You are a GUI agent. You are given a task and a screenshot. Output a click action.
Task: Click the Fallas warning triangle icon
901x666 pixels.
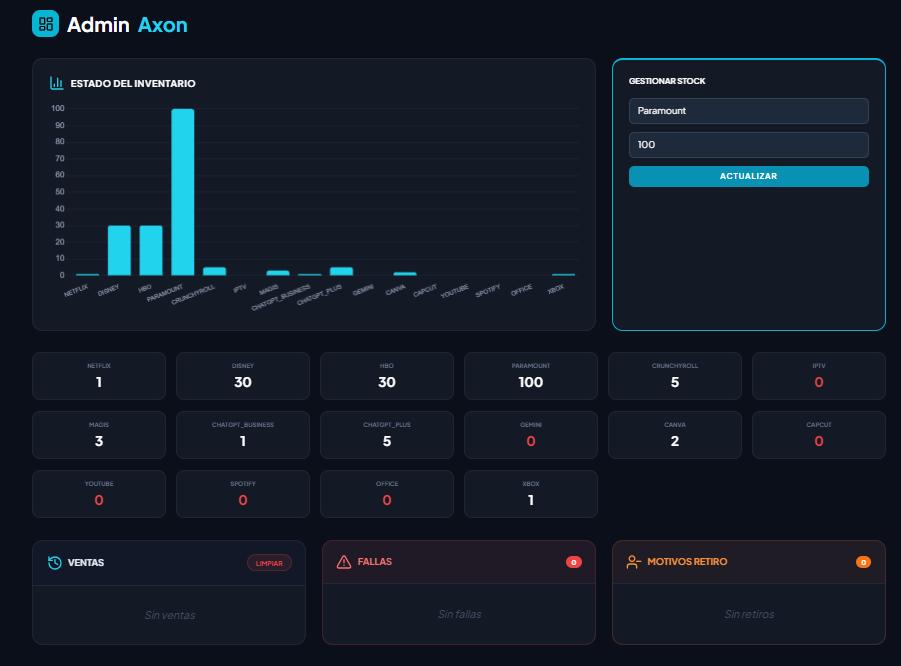[344, 562]
